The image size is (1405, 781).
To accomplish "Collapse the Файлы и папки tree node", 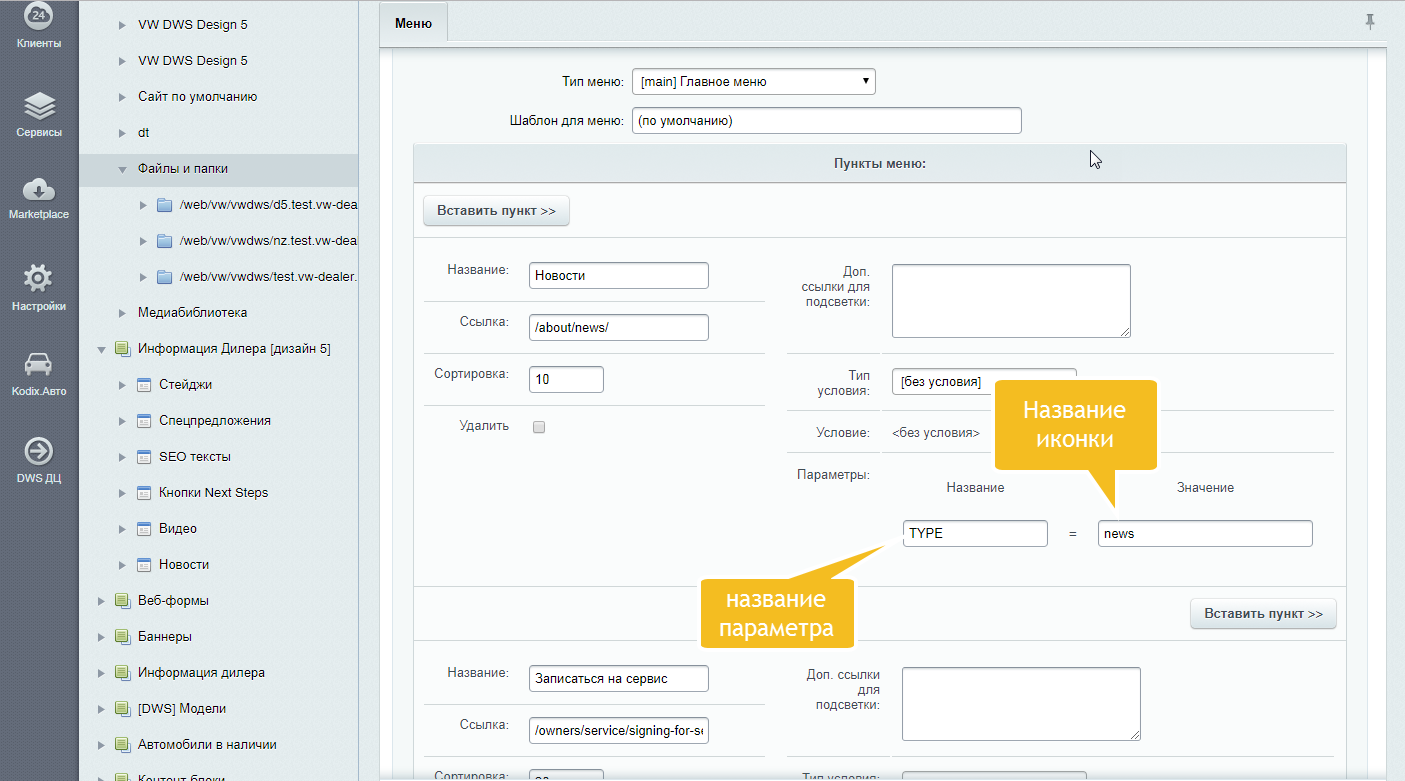I will 122,169.
